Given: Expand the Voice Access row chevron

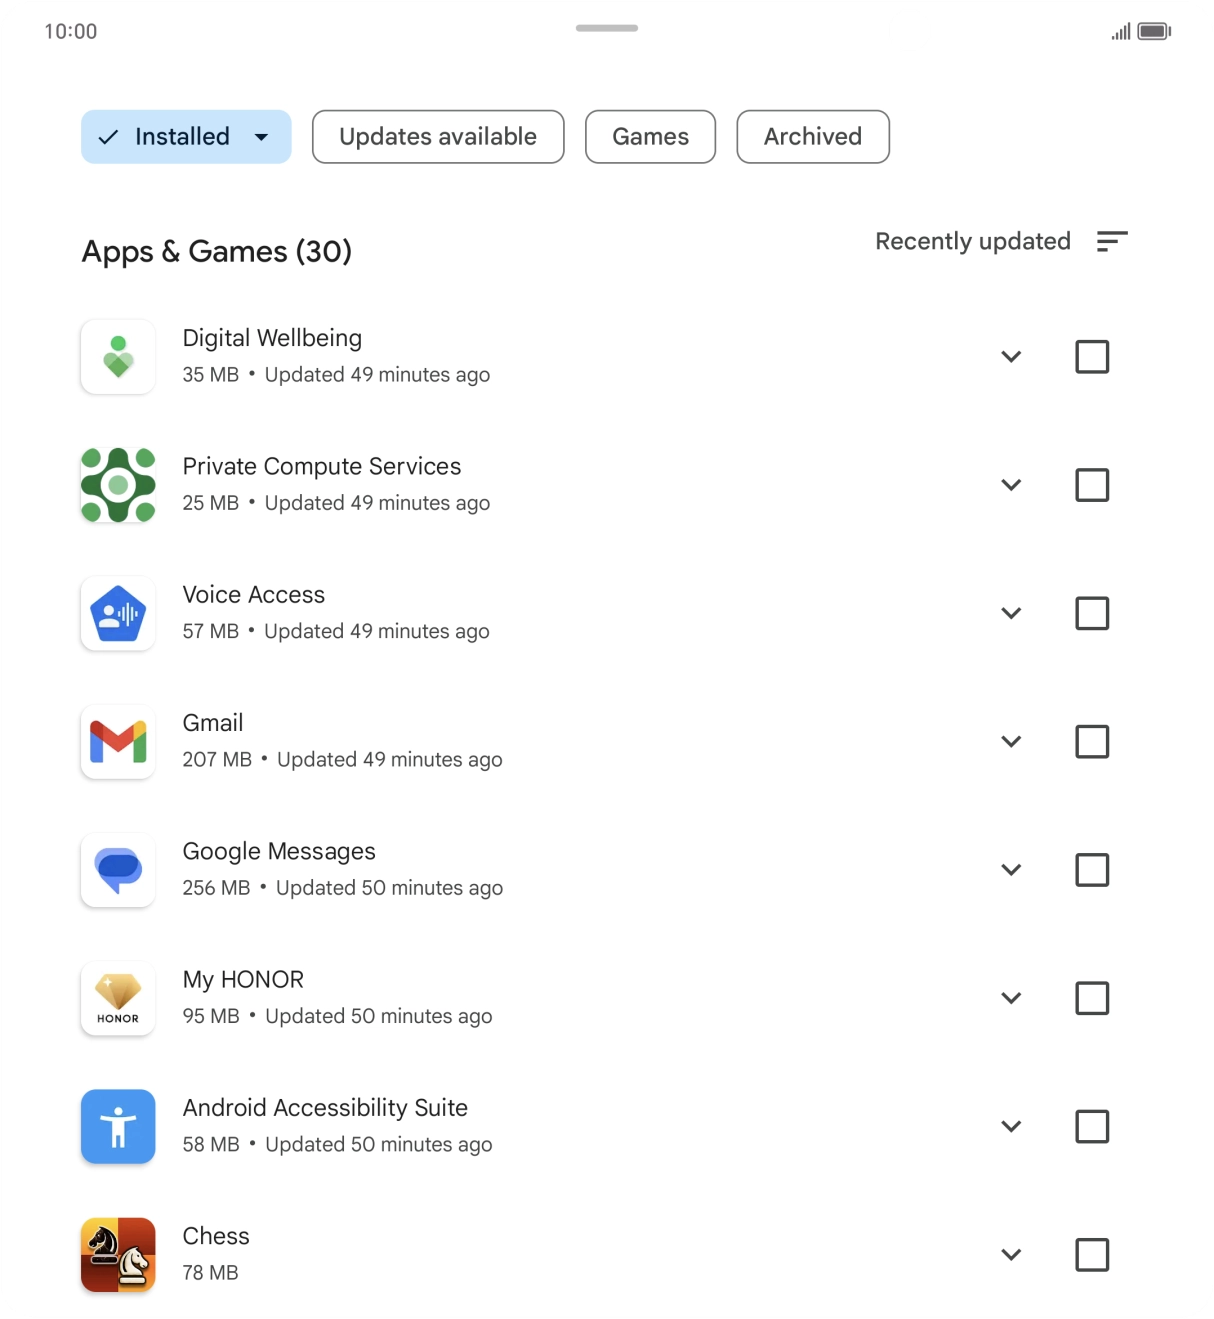Looking at the screenshot, I should tap(1011, 613).
